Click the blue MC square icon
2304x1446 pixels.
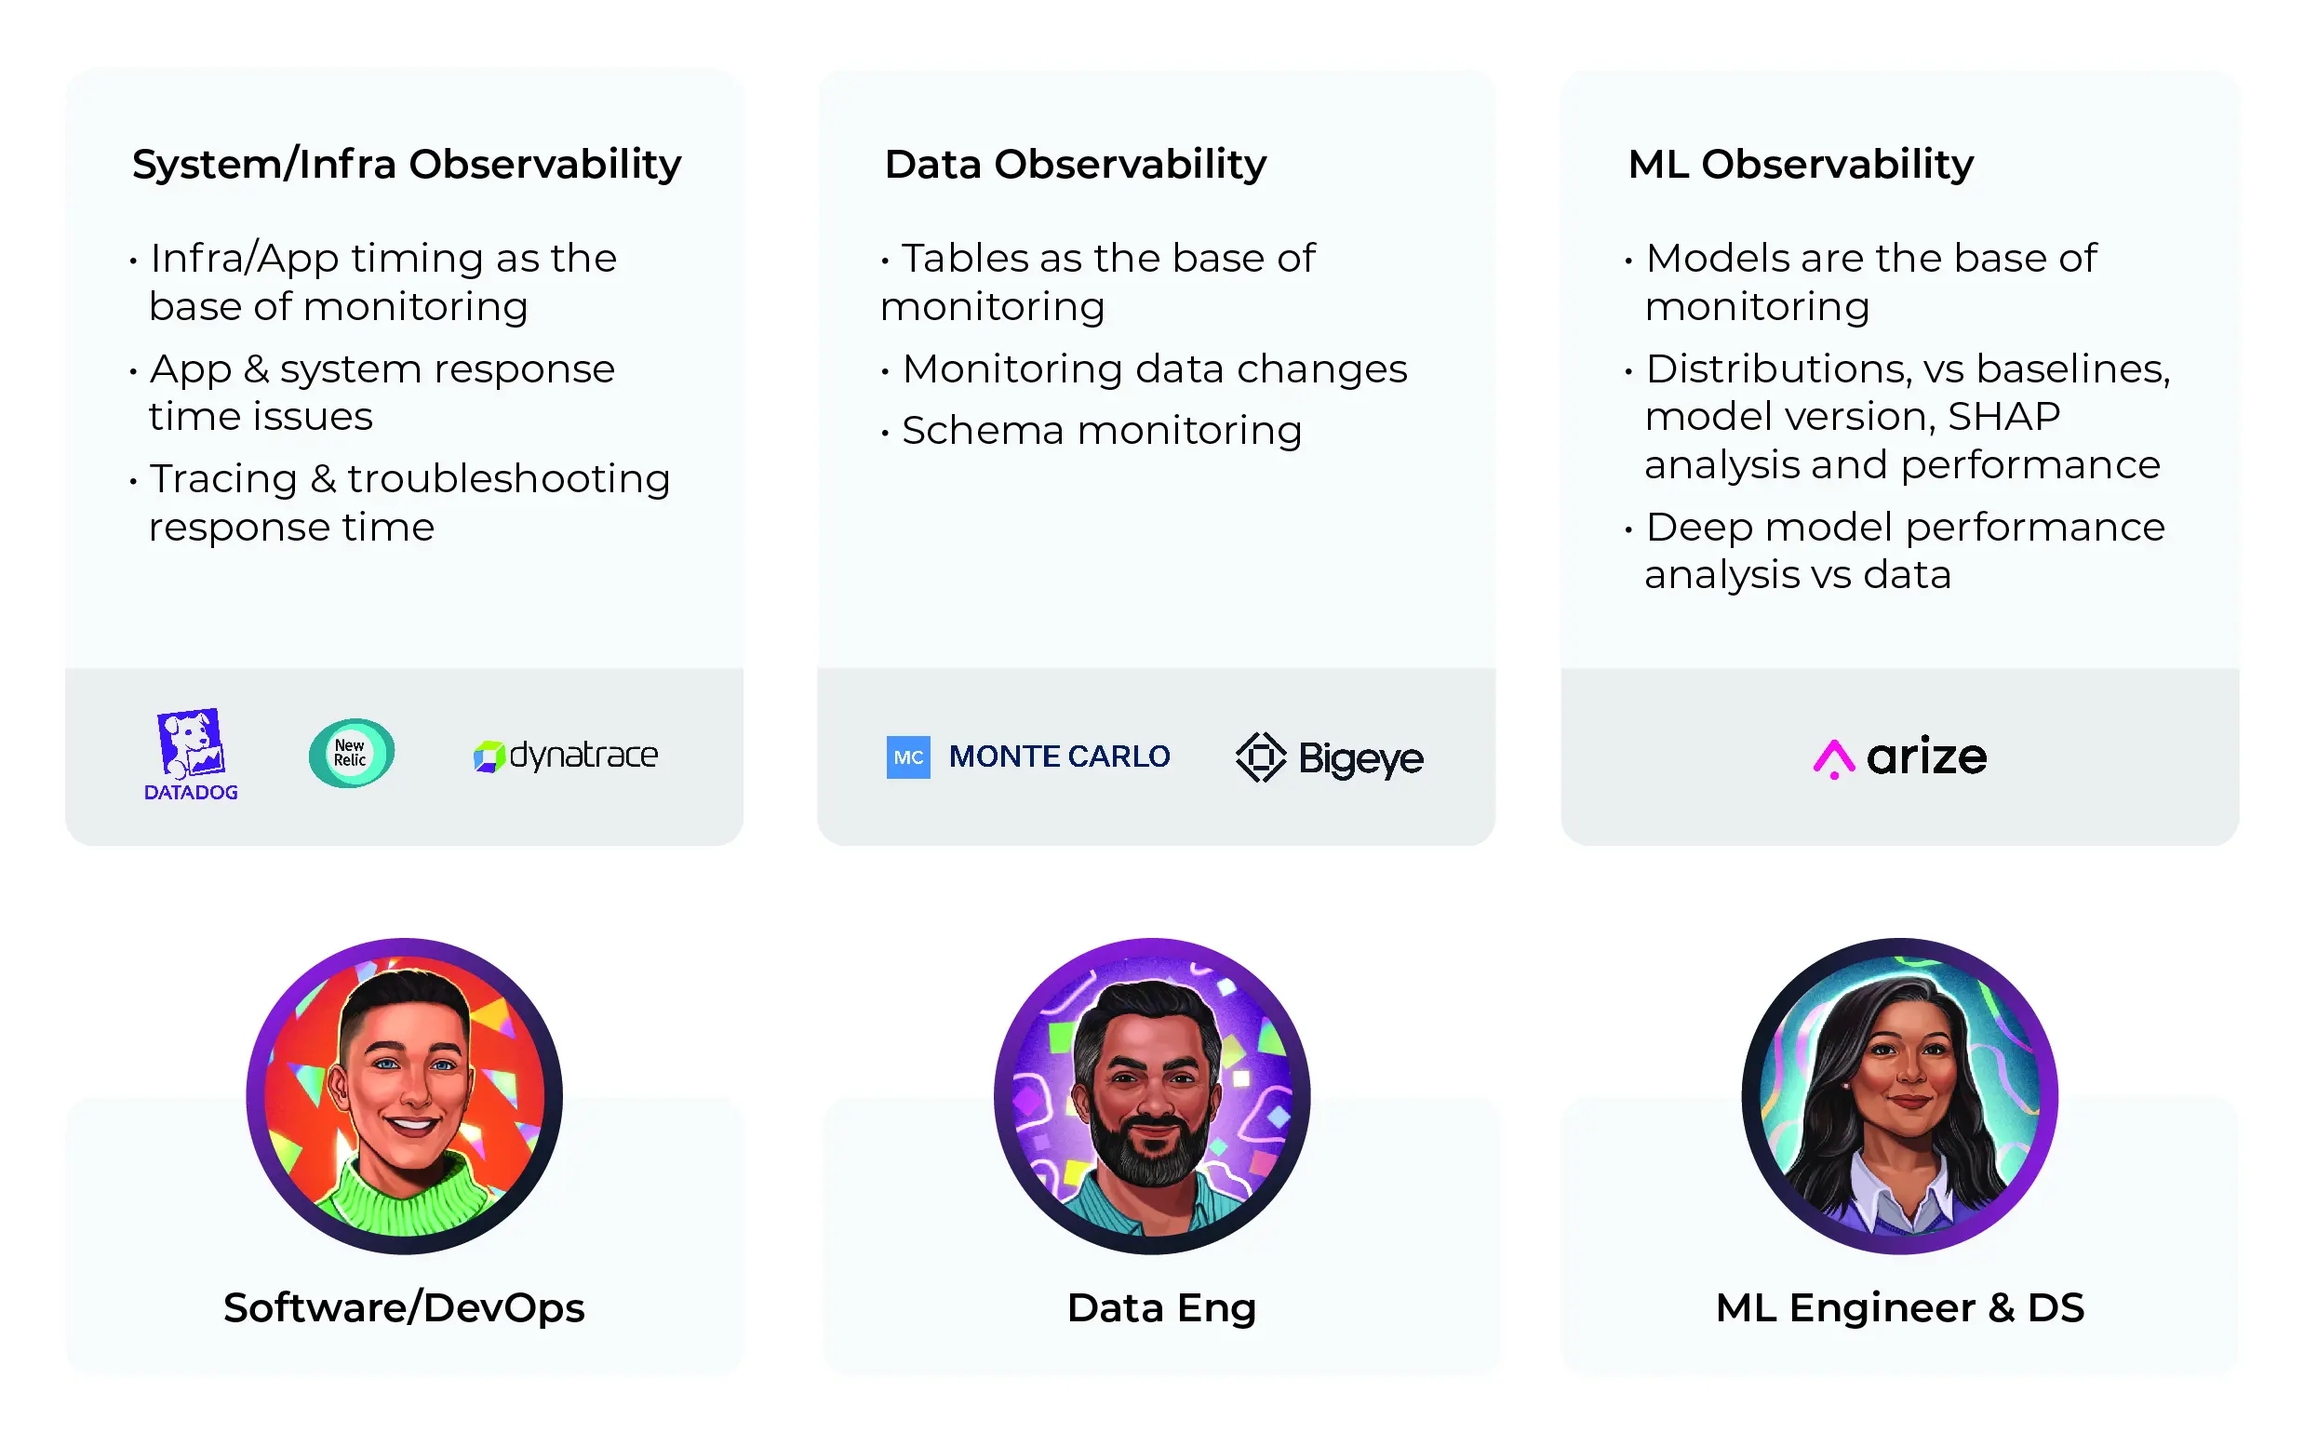click(908, 757)
